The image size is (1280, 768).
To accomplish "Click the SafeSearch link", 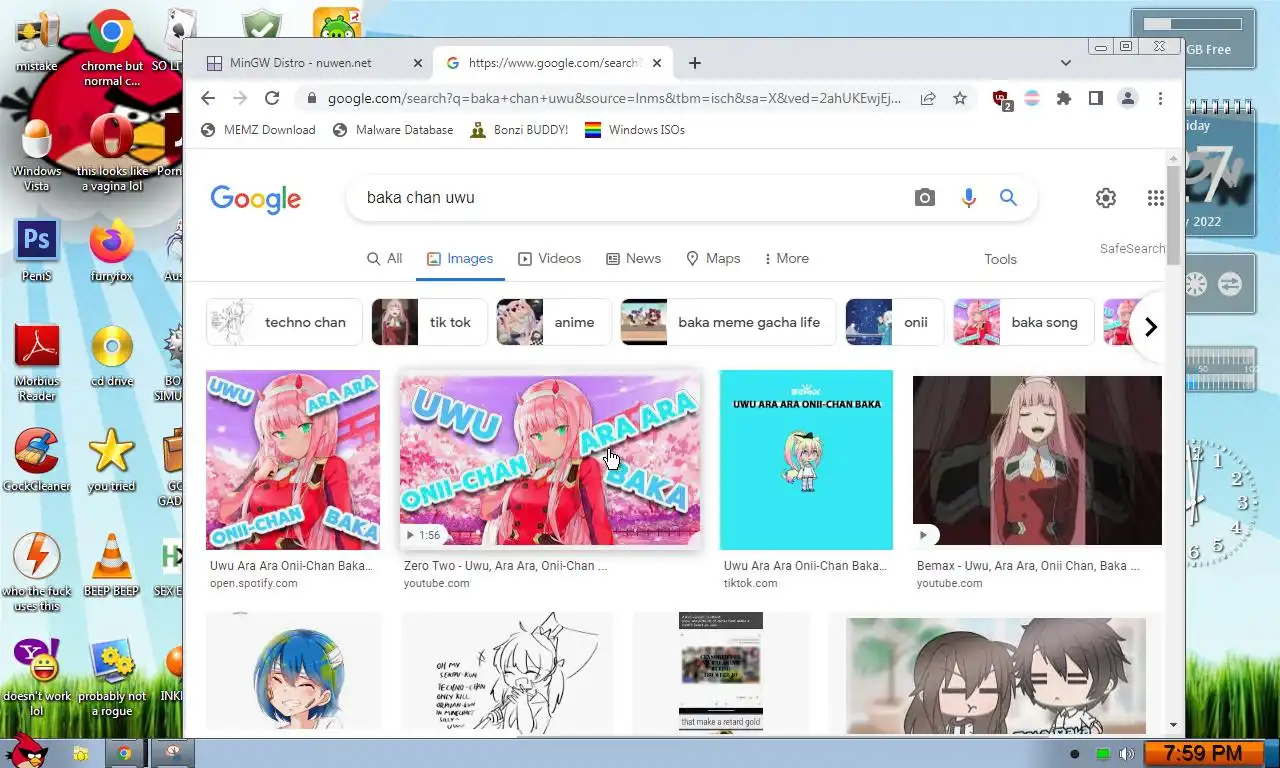I will [x=1132, y=248].
